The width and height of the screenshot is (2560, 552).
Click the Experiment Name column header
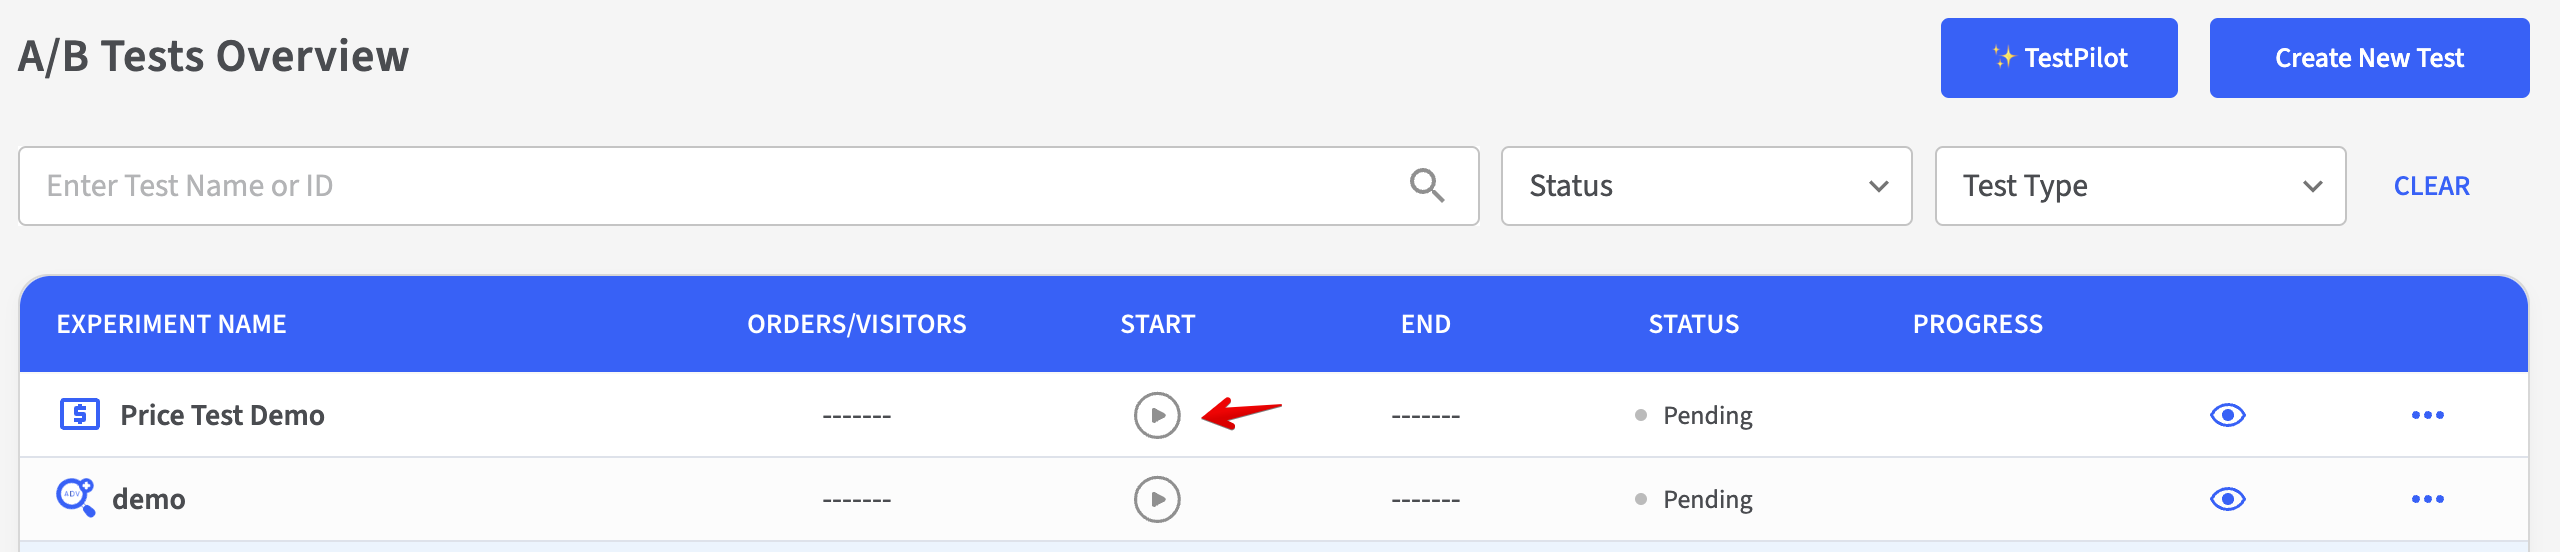pyautogui.click(x=171, y=324)
